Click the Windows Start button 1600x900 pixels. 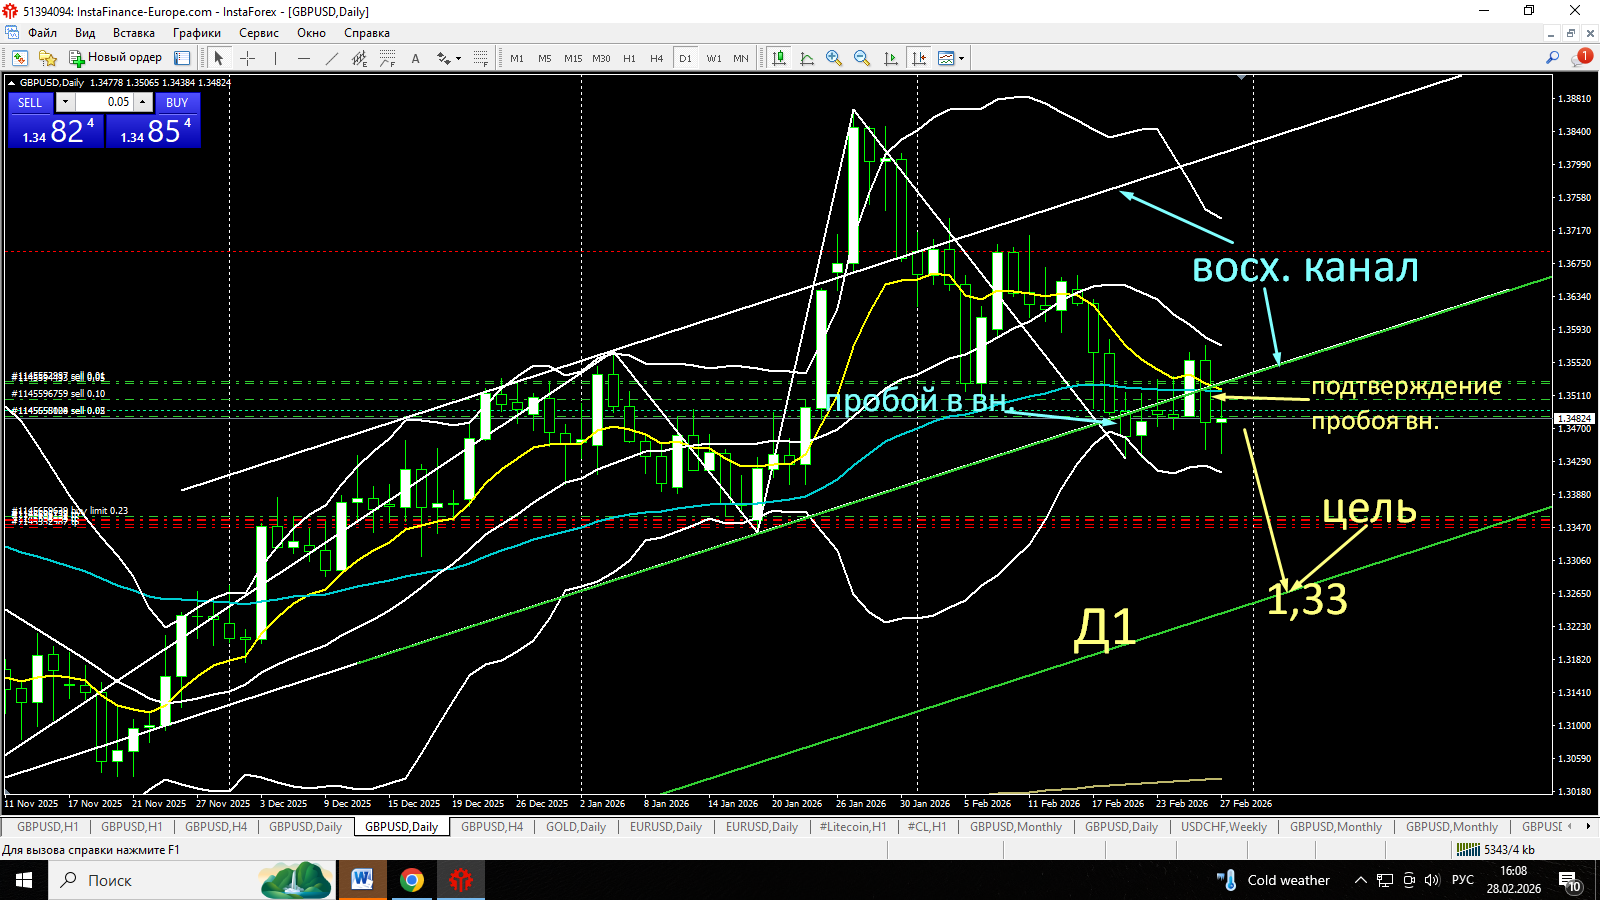coord(24,880)
